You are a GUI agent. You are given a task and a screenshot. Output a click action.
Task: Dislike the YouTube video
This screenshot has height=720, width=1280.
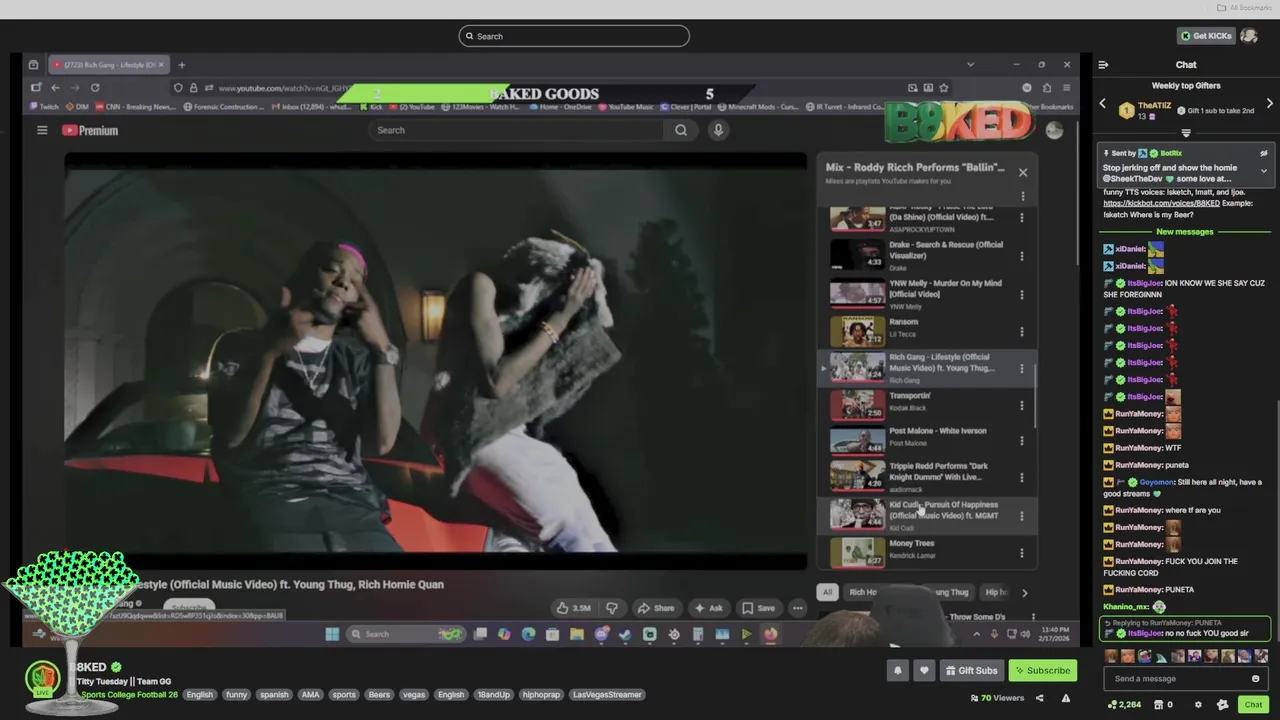pos(612,608)
